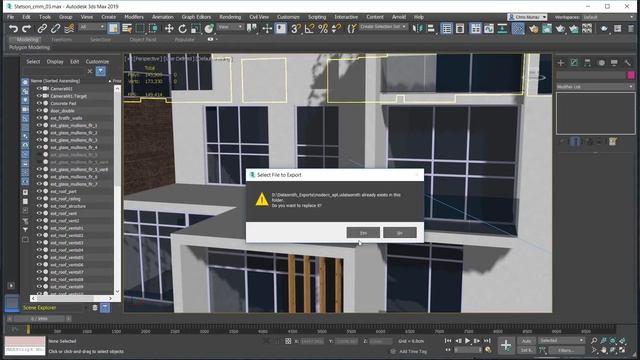
Task: Open the Scene Explorer Display menu
Action: (55, 62)
